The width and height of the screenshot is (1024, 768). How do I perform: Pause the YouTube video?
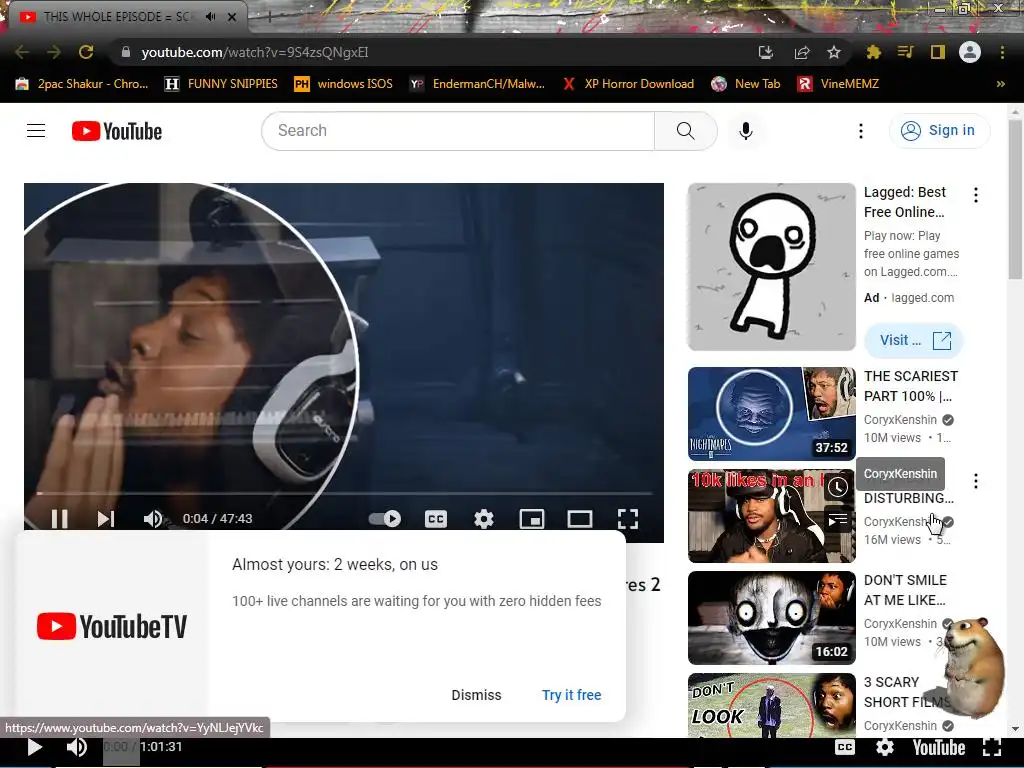(59, 519)
